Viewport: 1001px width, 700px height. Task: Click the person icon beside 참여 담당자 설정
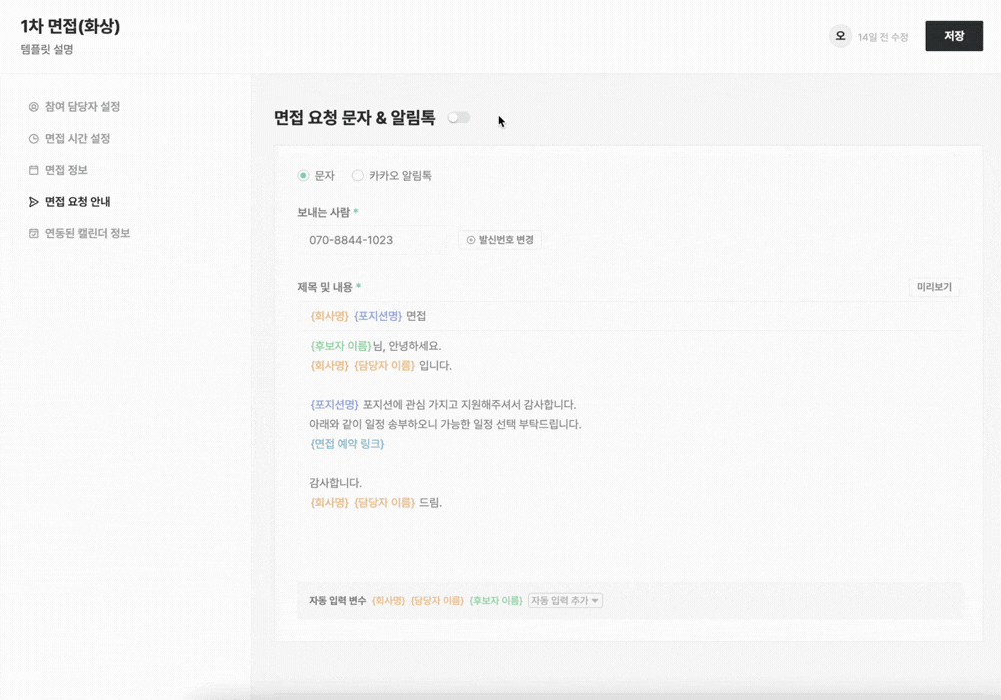click(x=33, y=107)
